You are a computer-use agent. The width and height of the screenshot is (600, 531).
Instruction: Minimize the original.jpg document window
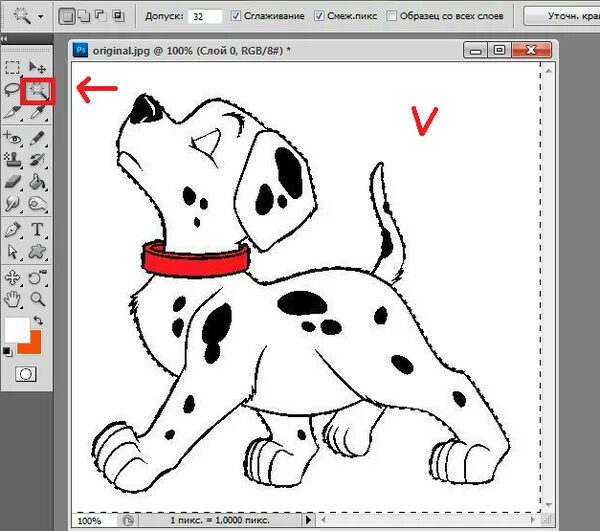click(x=475, y=50)
